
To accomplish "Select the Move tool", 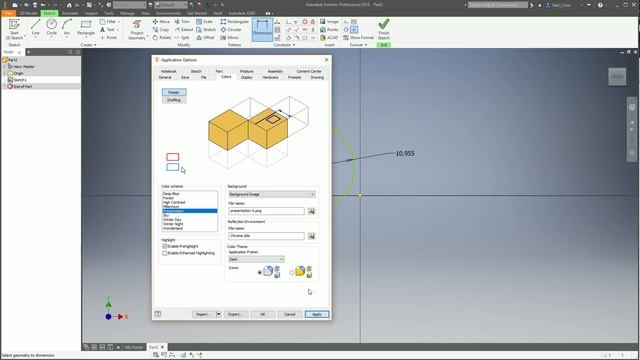I will click(x=161, y=22).
